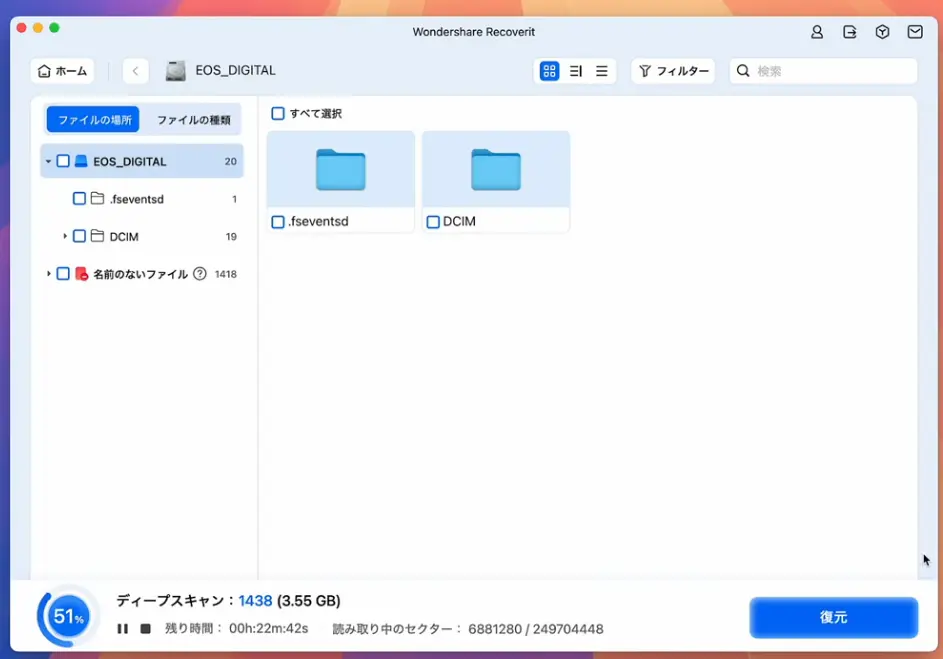This screenshot has height=659, width=943.
Task: Select the .fseventsd row label in sidebar
Action: click(x=137, y=199)
